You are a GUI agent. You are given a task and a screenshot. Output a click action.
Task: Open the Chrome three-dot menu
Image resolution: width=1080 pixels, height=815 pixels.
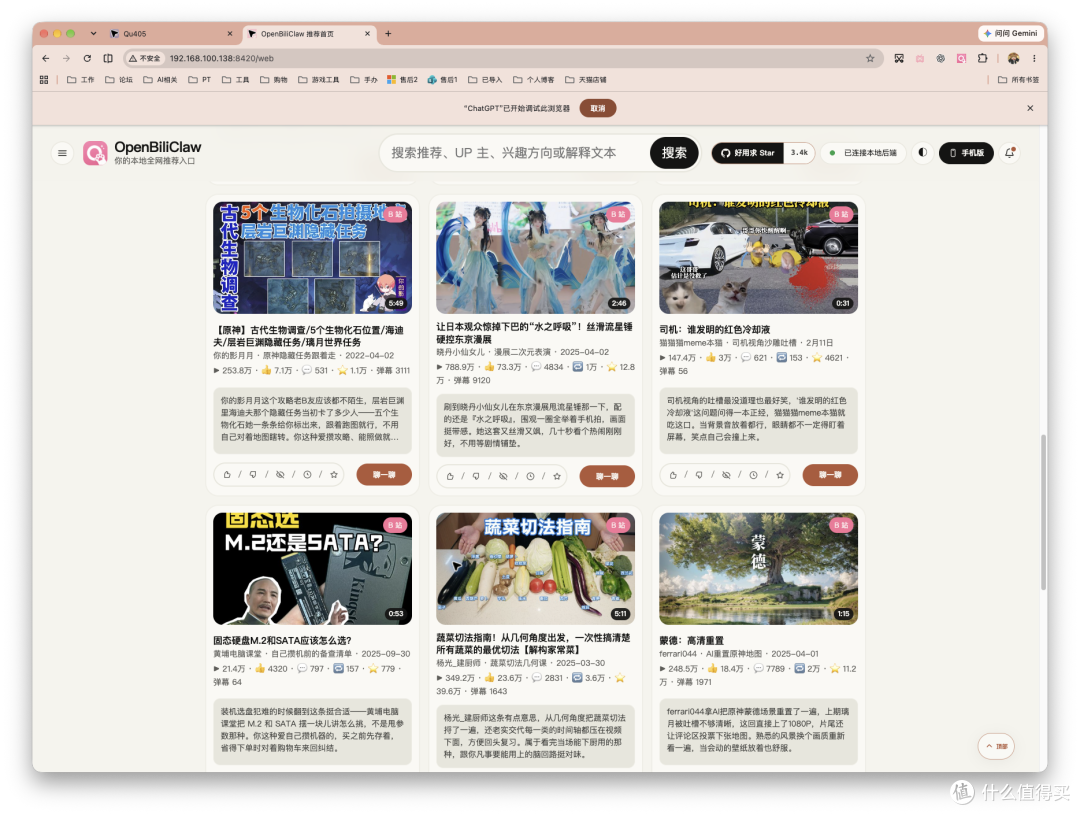(x=1035, y=59)
